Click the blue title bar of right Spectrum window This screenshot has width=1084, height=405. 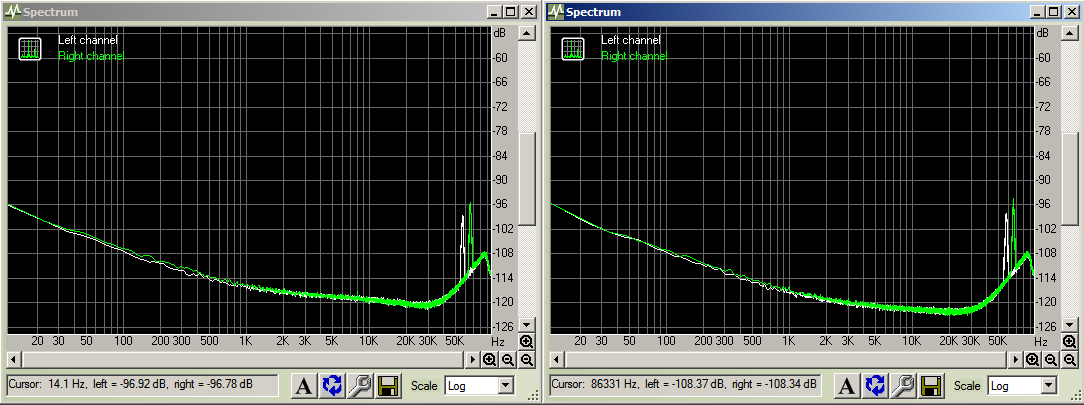(x=813, y=12)
